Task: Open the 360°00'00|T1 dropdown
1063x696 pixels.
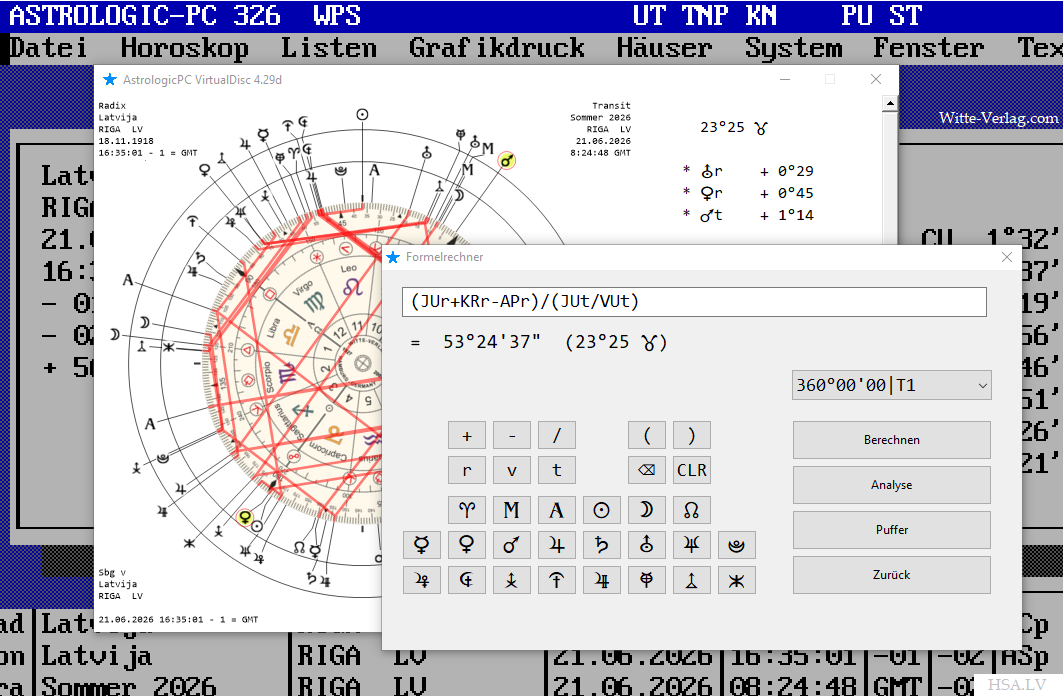Action: pyautogui.click(x=891, y=385)
